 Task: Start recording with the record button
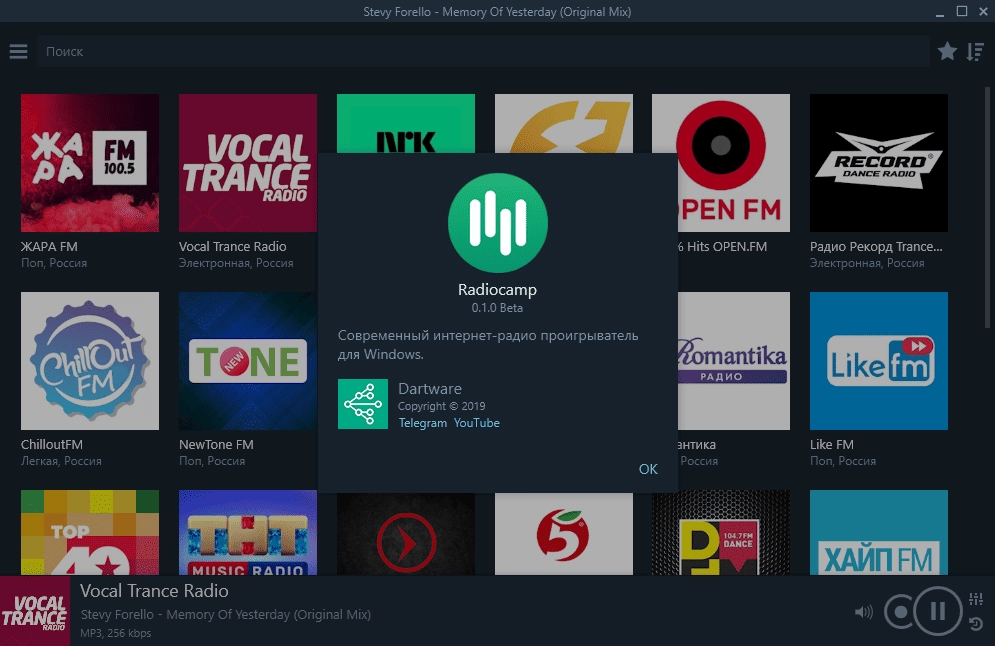click(900, 612)
